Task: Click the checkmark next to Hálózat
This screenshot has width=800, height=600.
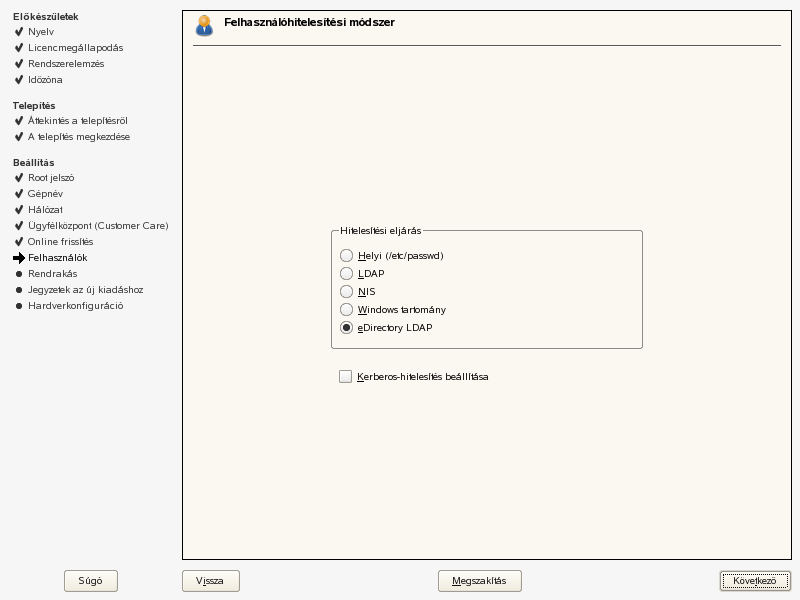Action: coord(19,210)
